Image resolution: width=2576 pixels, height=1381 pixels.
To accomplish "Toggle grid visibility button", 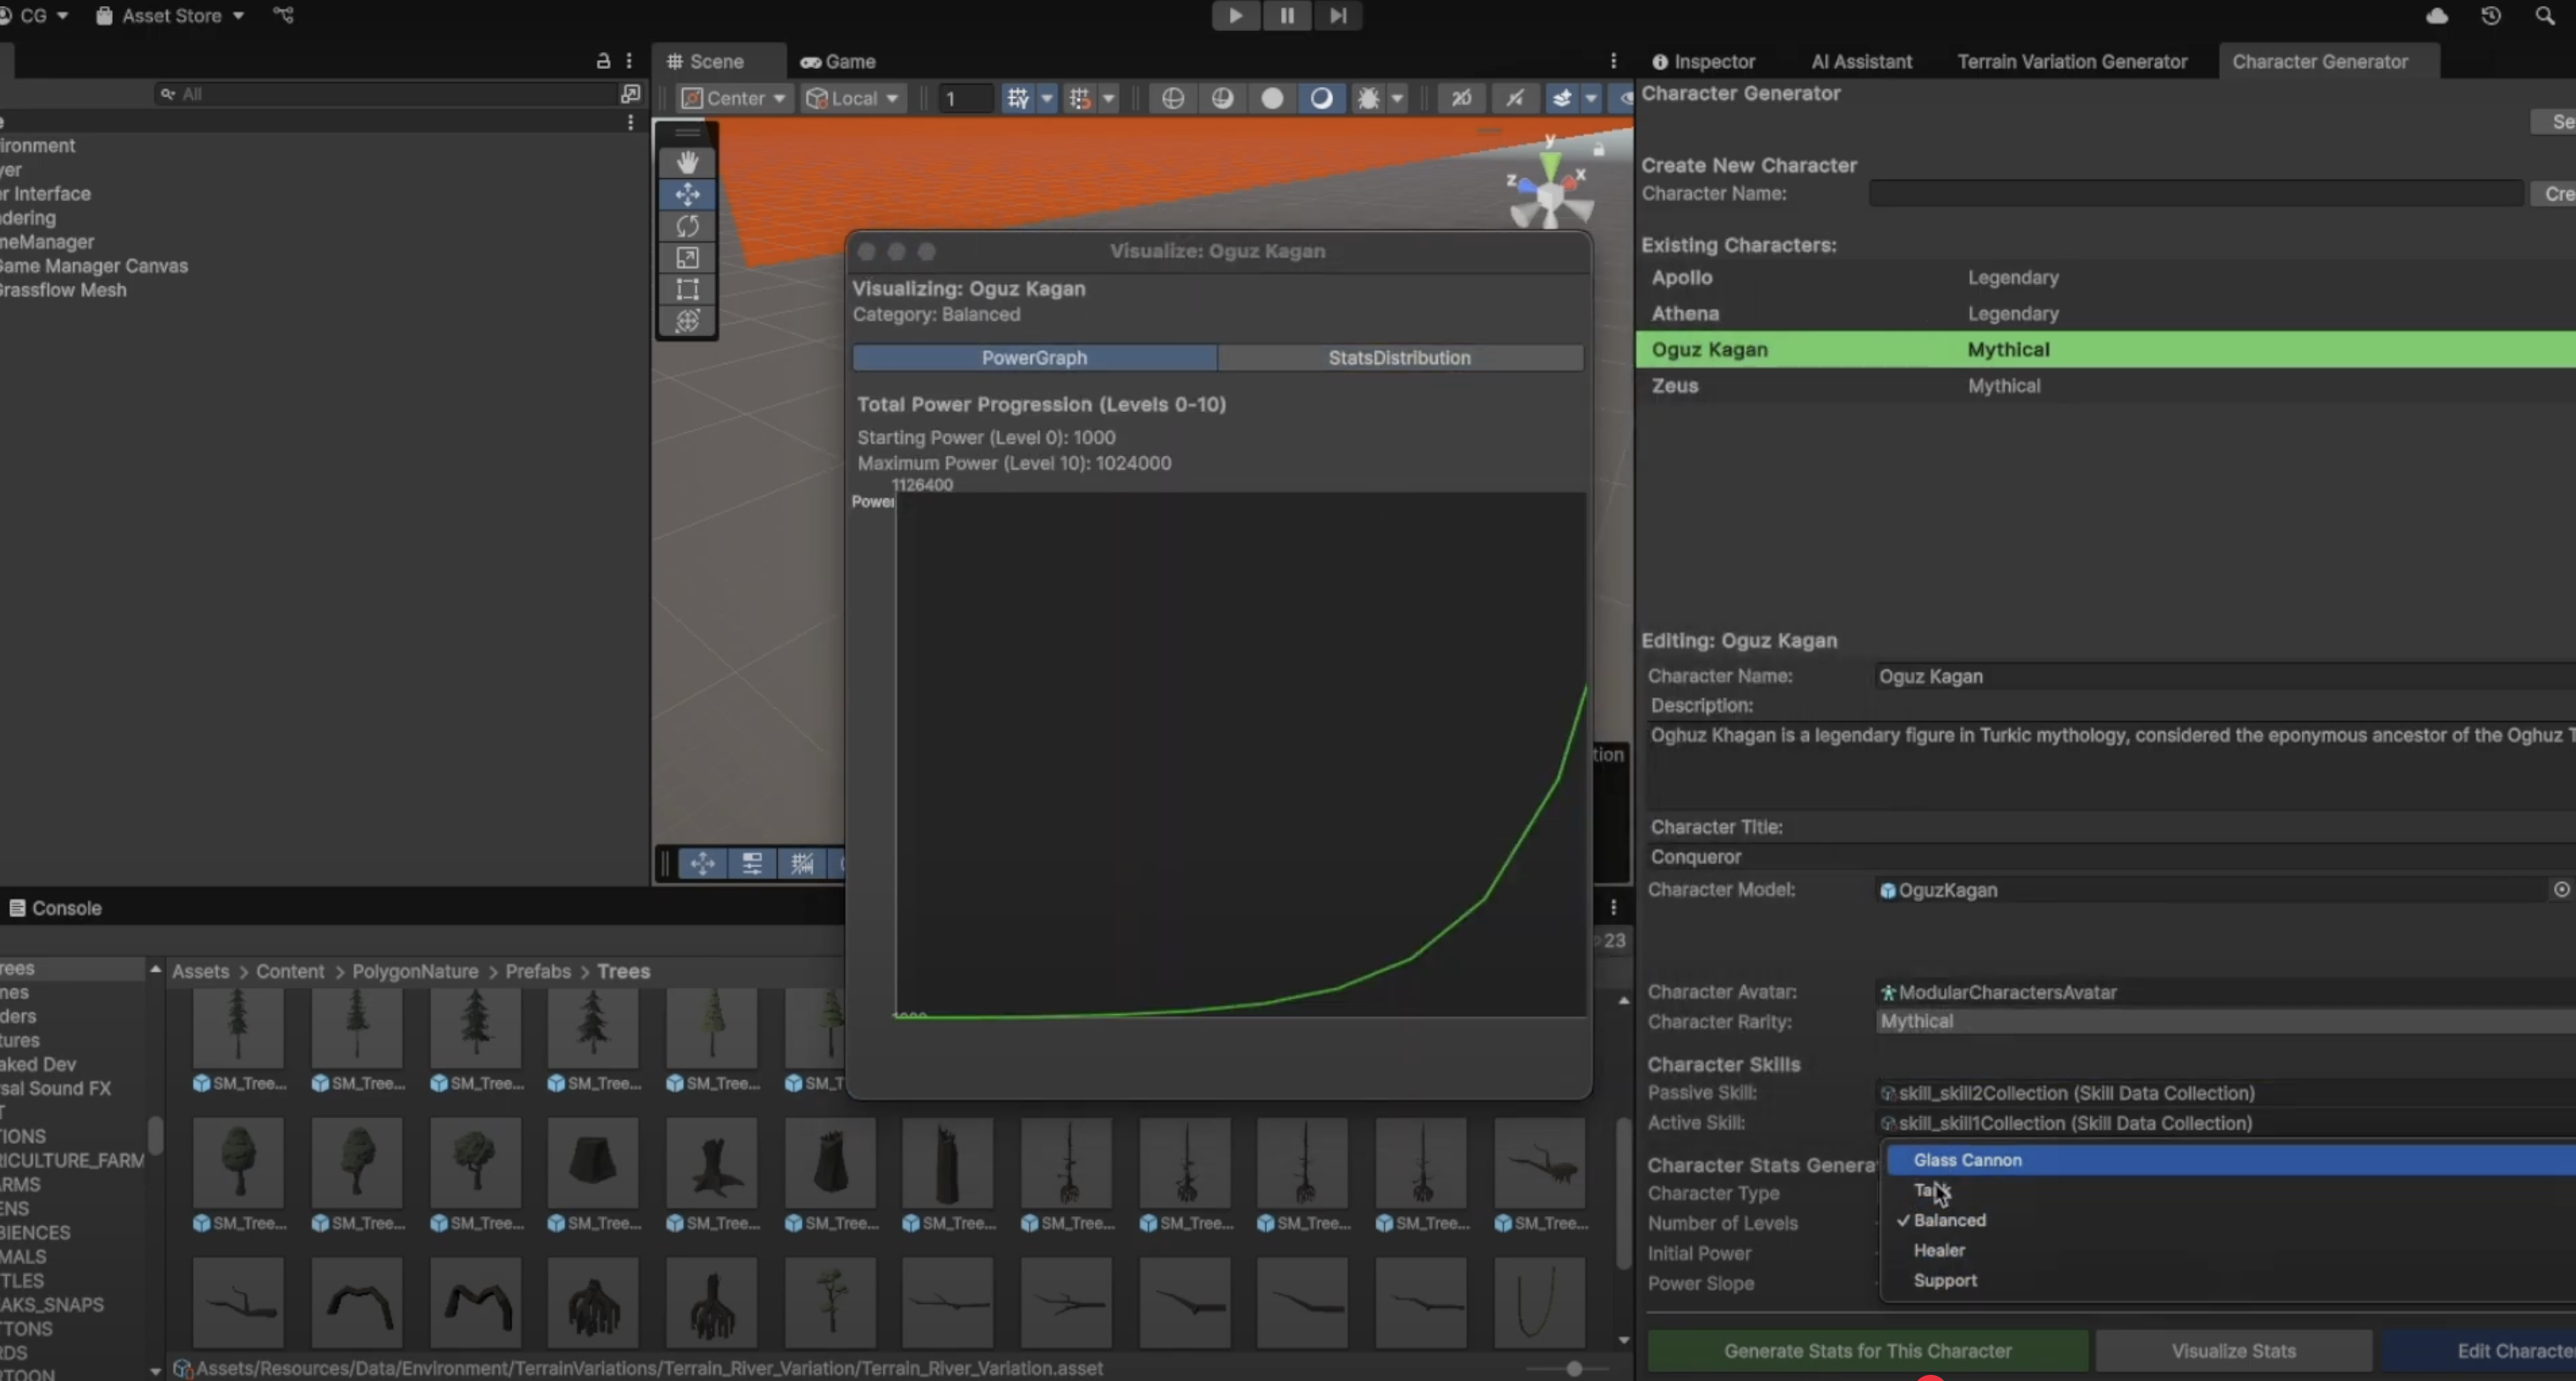I will tap(1018, 98).
